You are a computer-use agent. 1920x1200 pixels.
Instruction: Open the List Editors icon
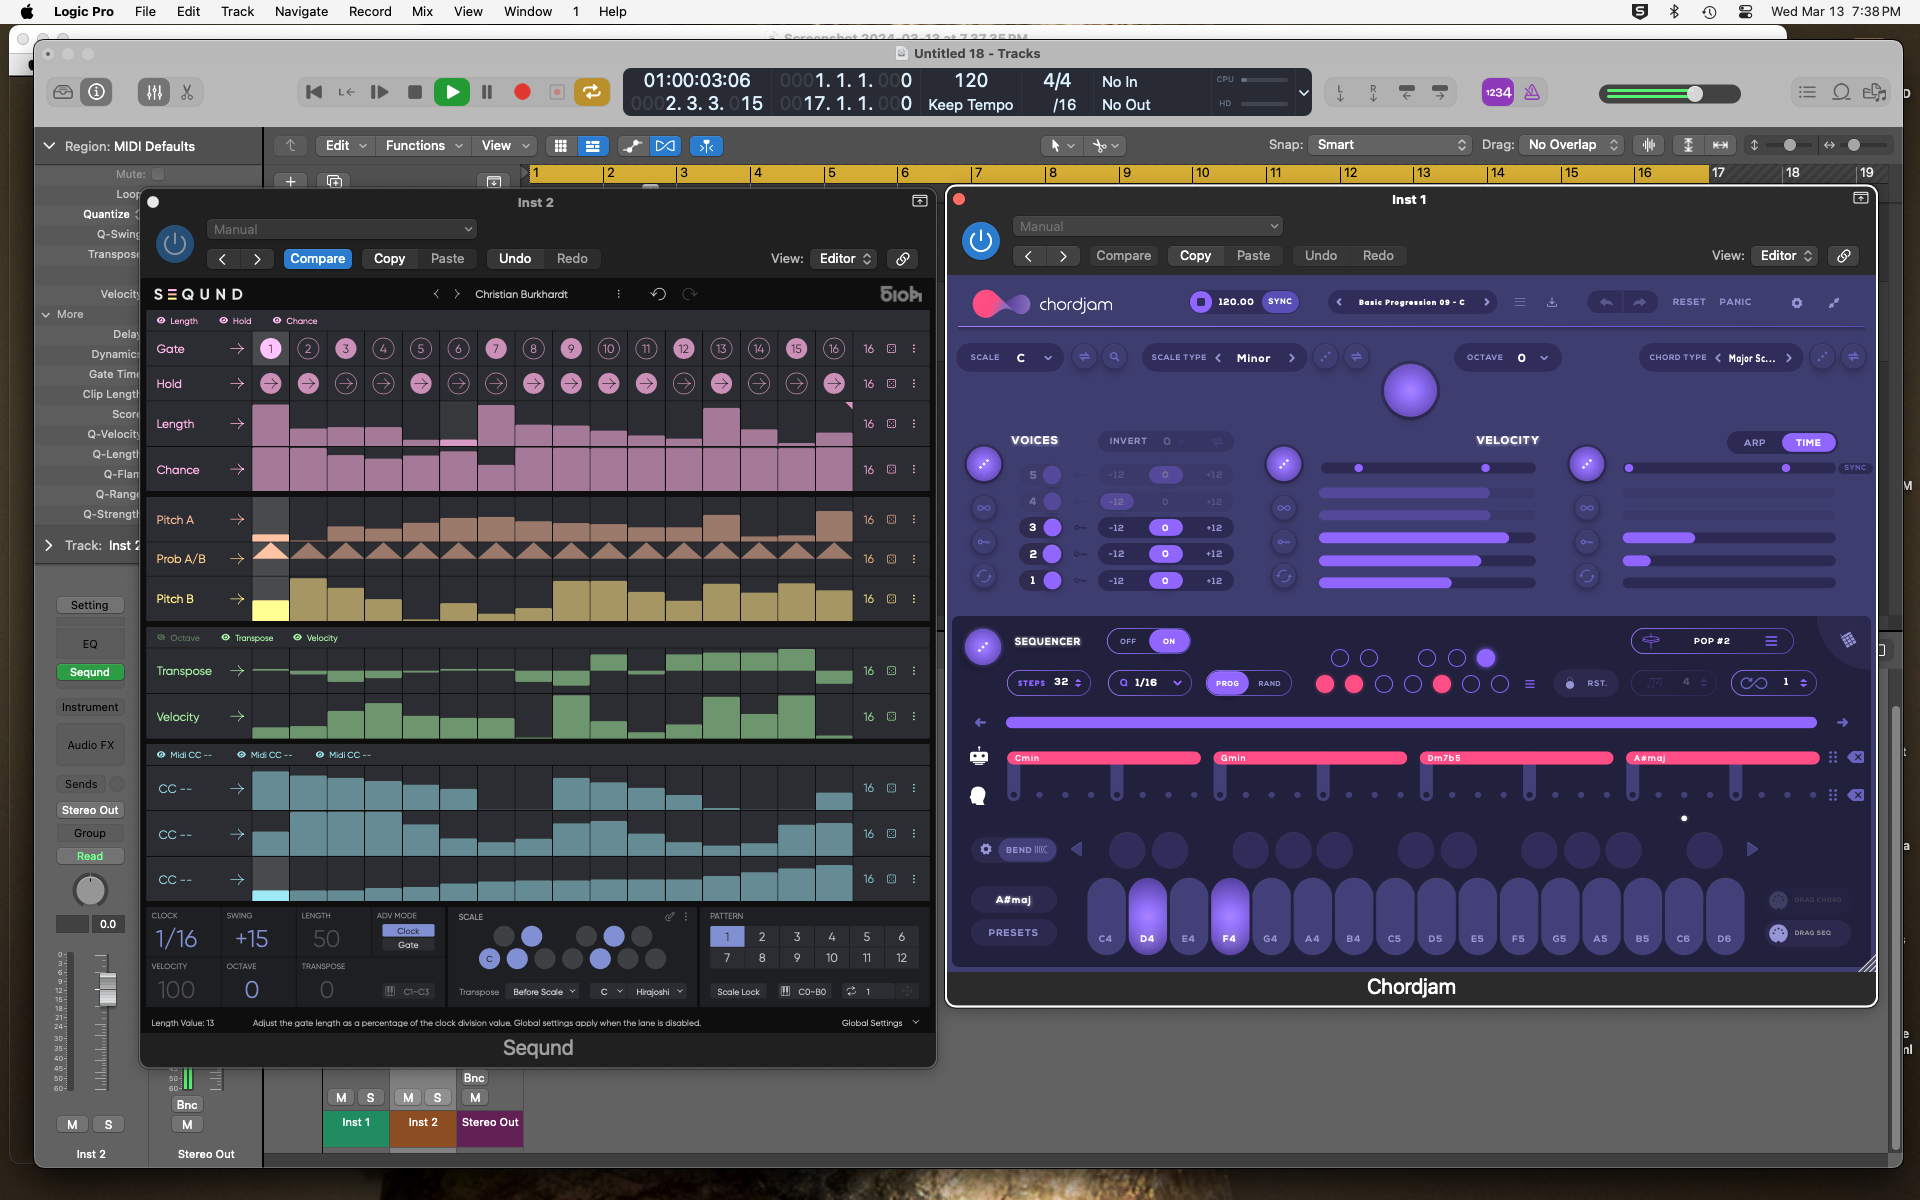point(1807,92)
